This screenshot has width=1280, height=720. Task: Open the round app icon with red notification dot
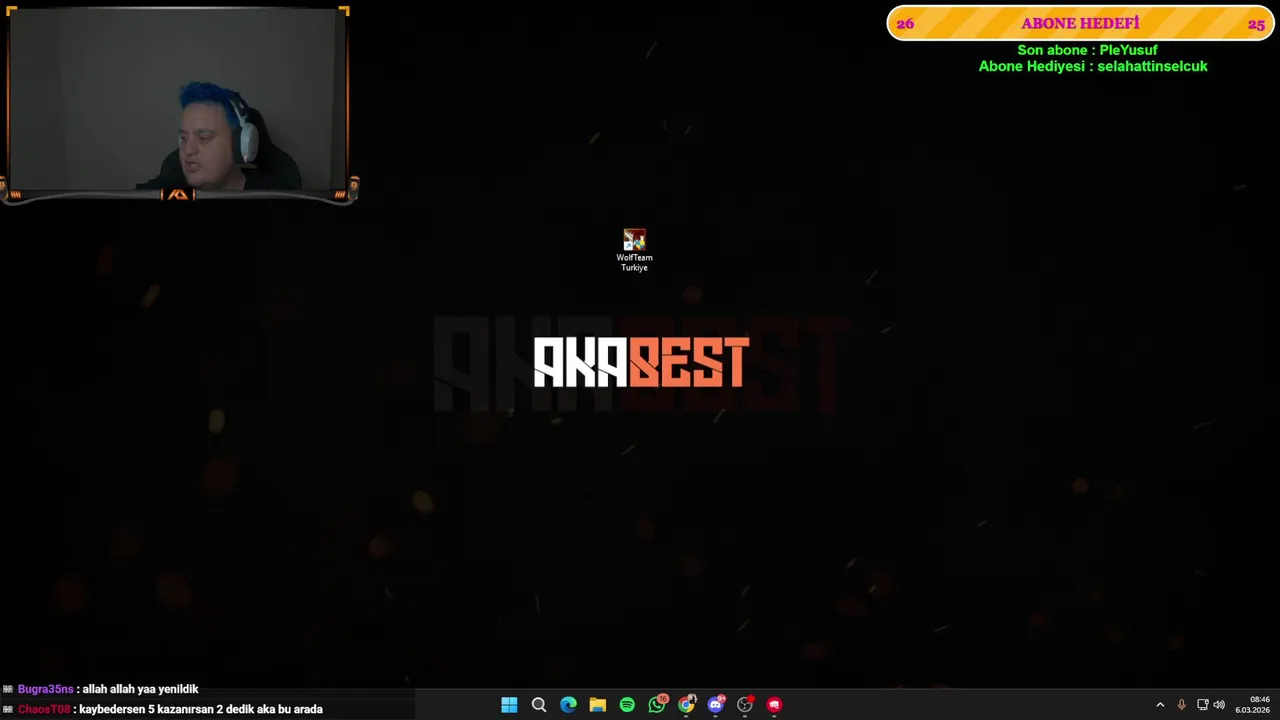745,705
